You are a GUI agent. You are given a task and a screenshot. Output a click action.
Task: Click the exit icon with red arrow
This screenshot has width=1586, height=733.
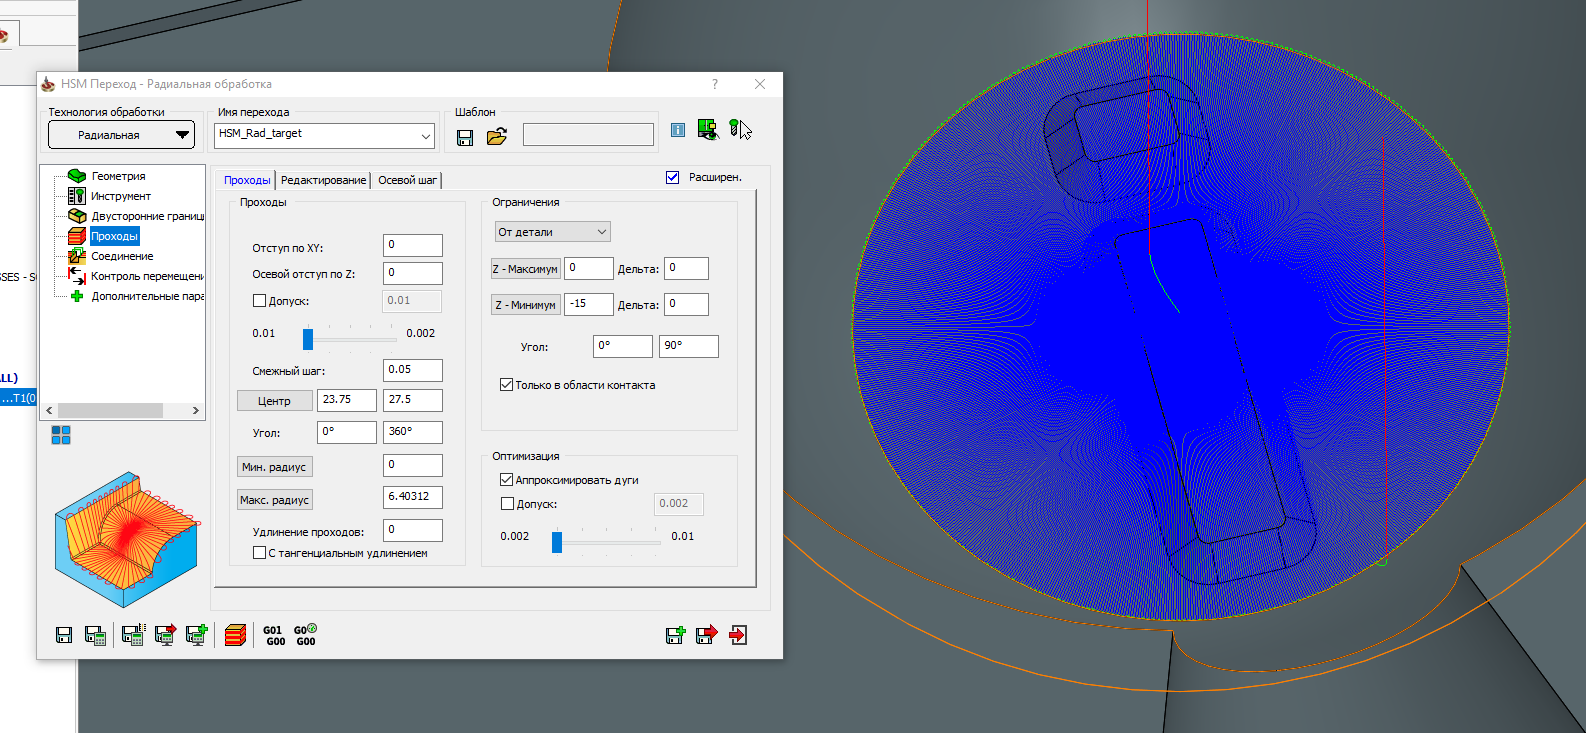738,635
